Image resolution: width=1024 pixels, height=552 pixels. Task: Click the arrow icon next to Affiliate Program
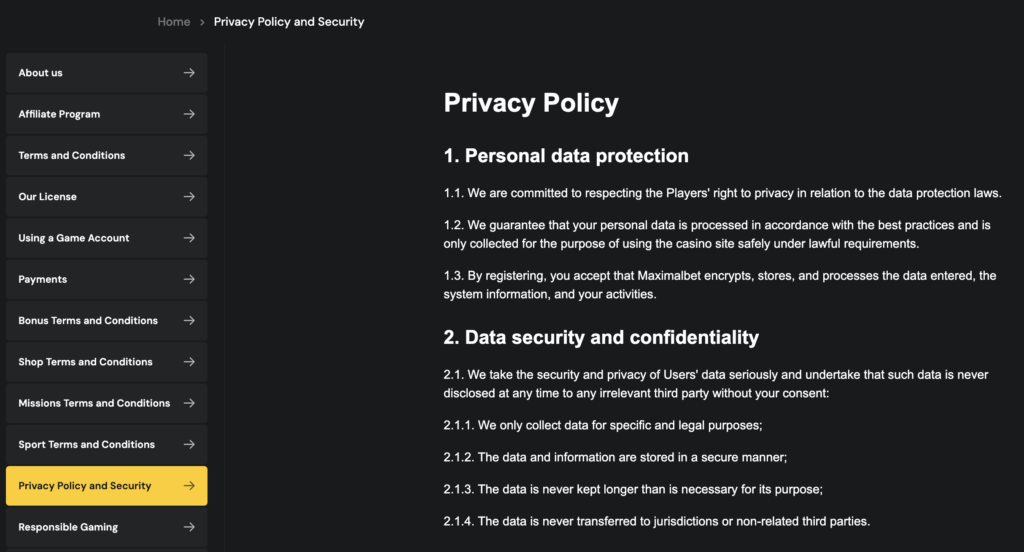pos(189,114)
